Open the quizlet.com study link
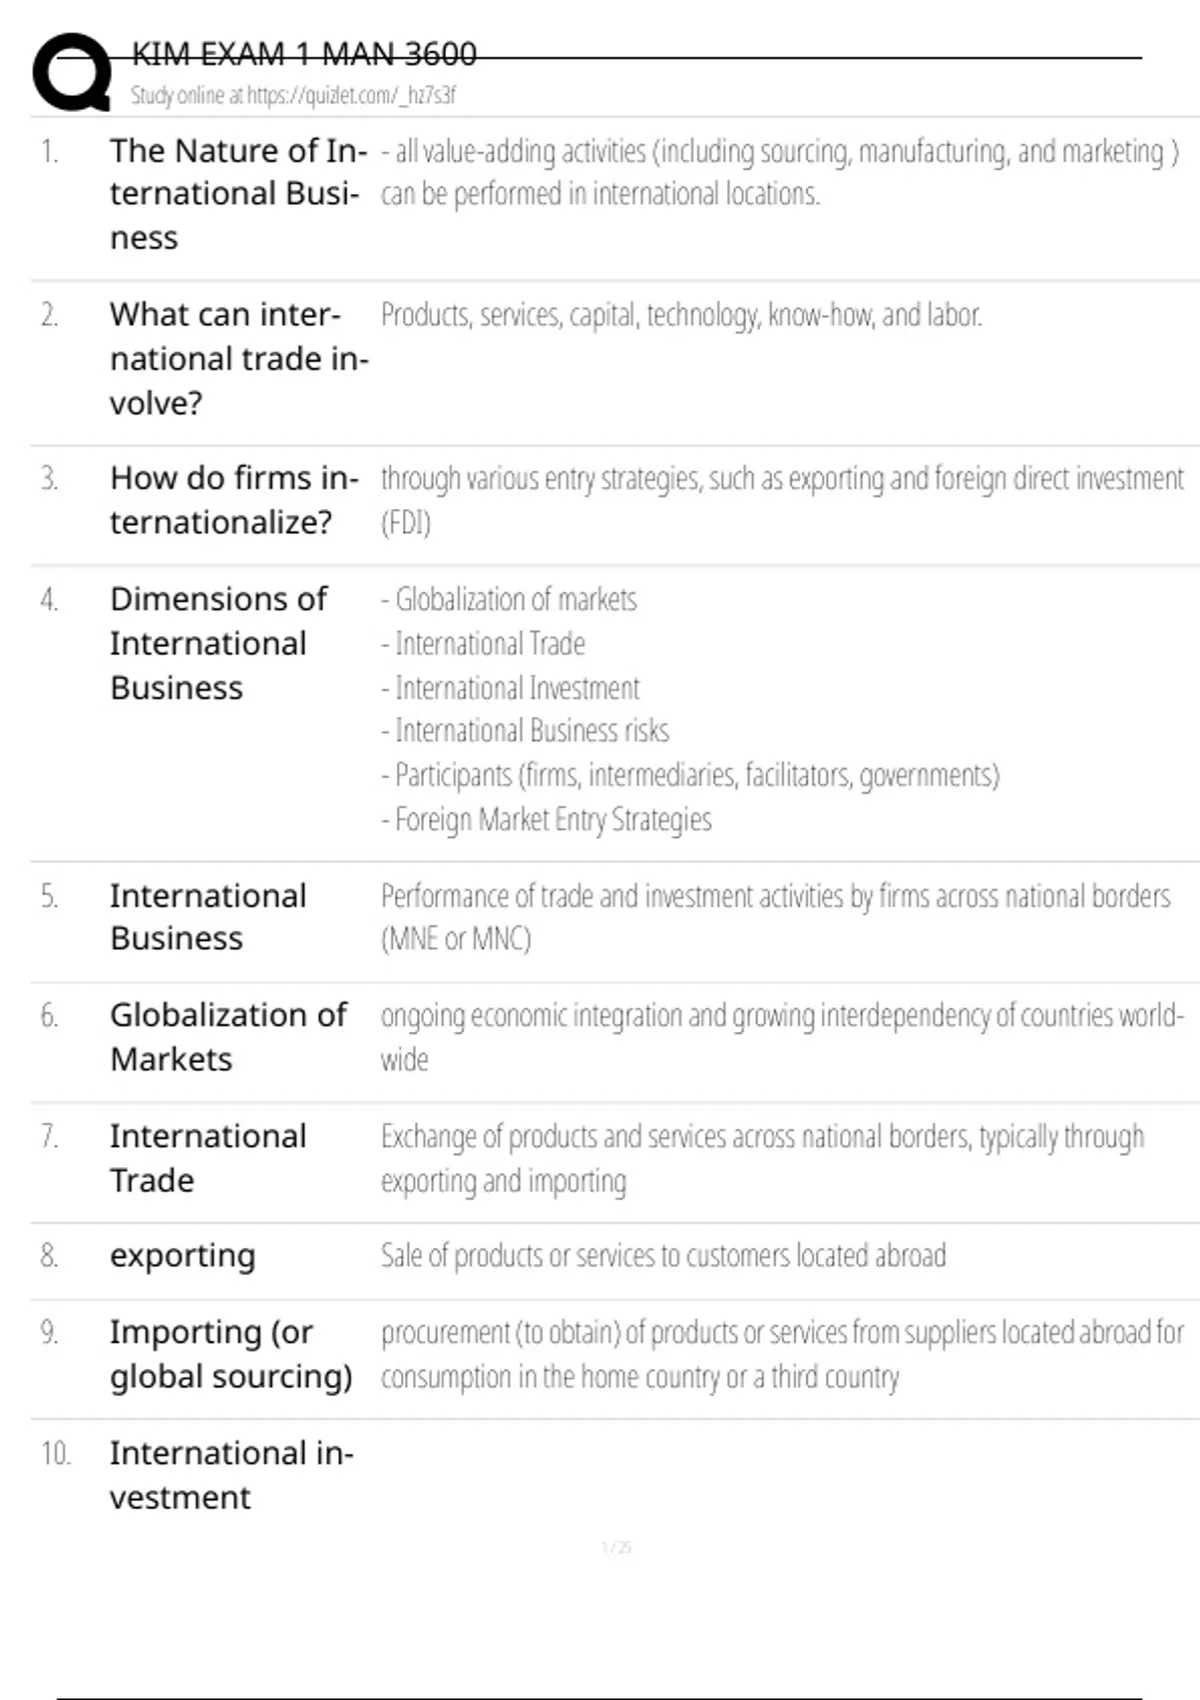The width and height of the screenshot is (1200, 1700). [293, 96]
